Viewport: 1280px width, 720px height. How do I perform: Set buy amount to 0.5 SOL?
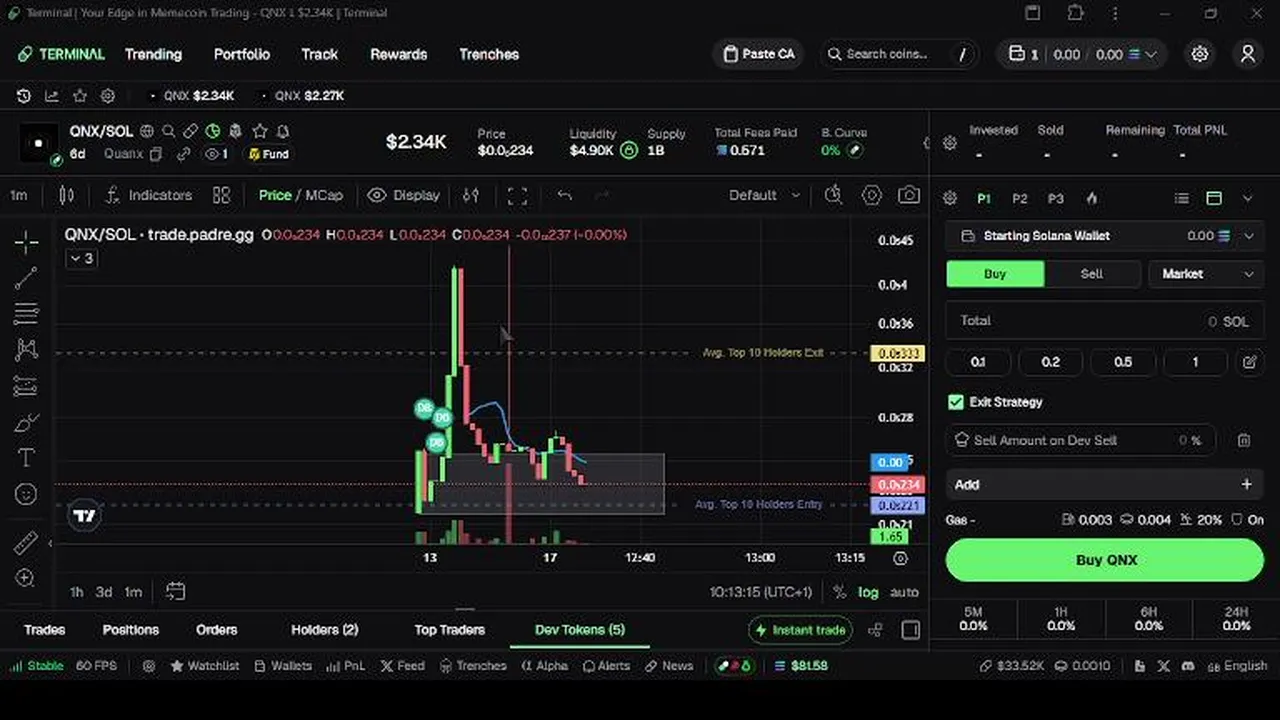[x=1123, y=362]
